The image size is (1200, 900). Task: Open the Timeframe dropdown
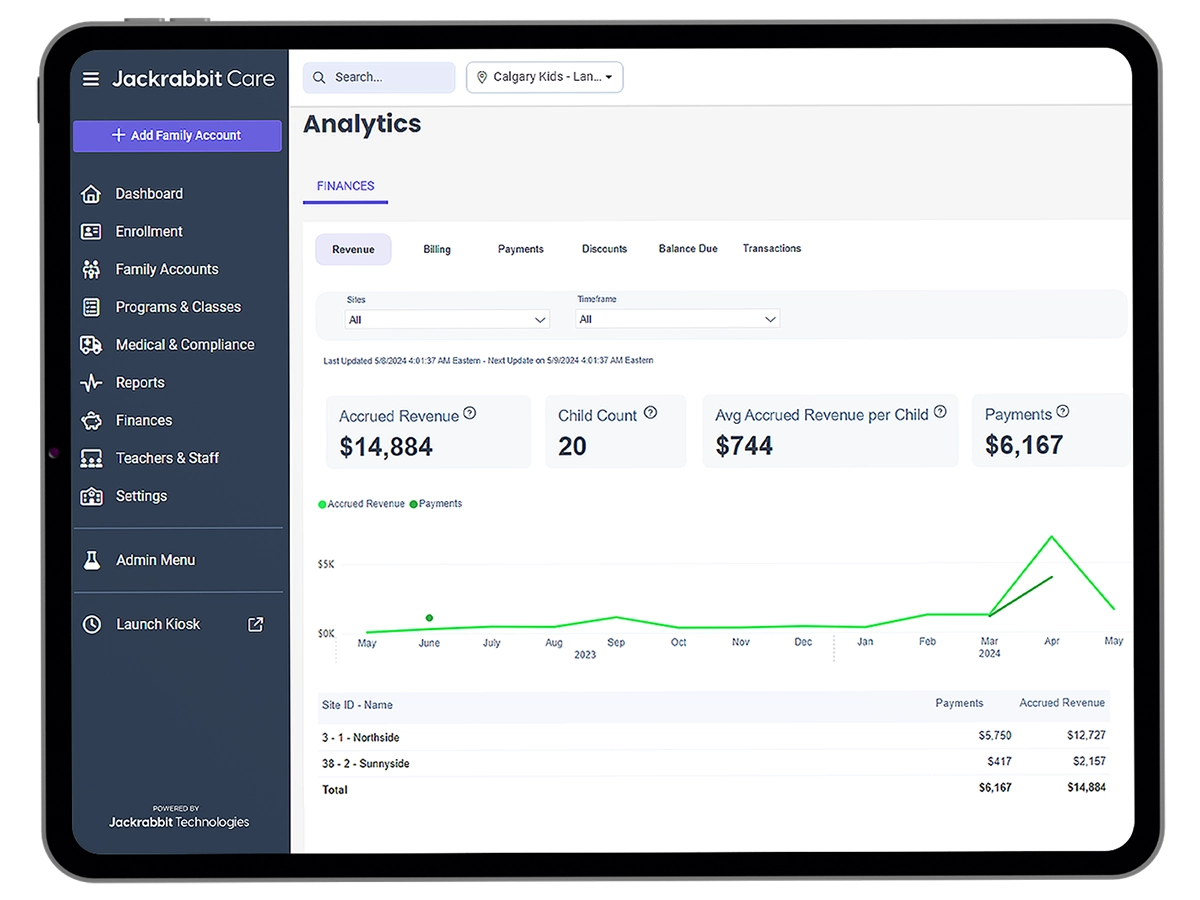coord(678,319)
